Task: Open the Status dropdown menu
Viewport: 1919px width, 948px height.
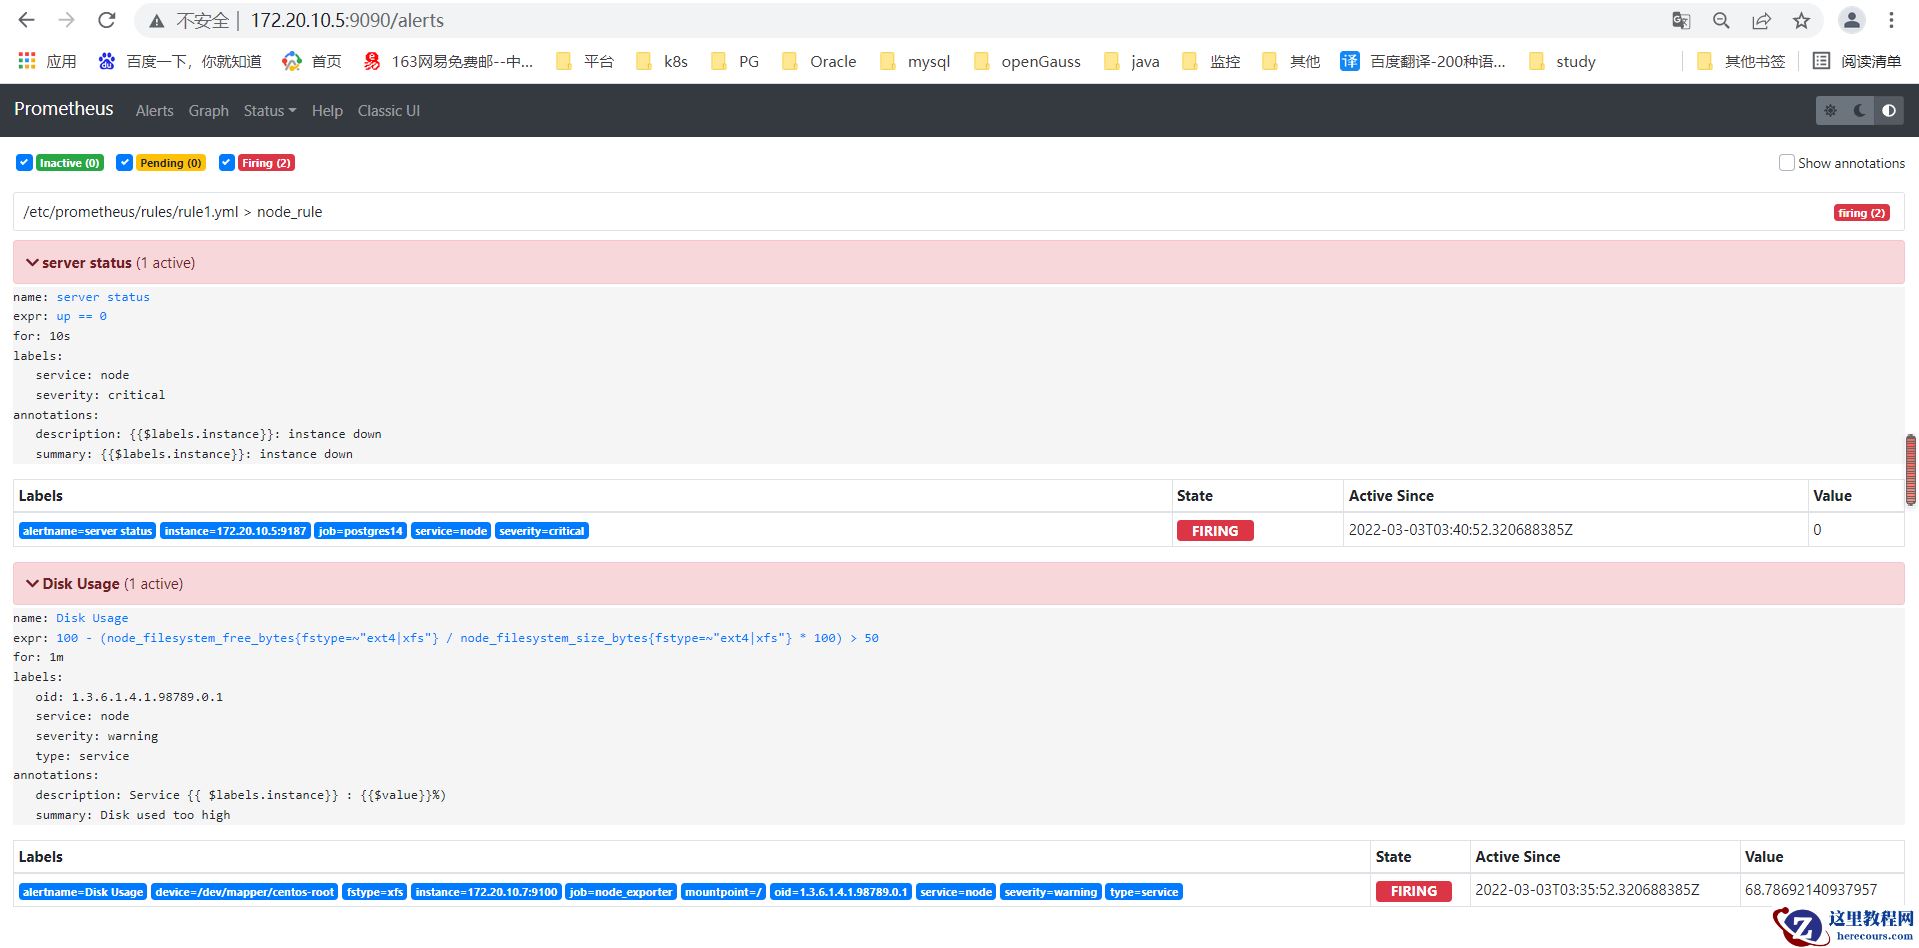Action: (269, 111)
